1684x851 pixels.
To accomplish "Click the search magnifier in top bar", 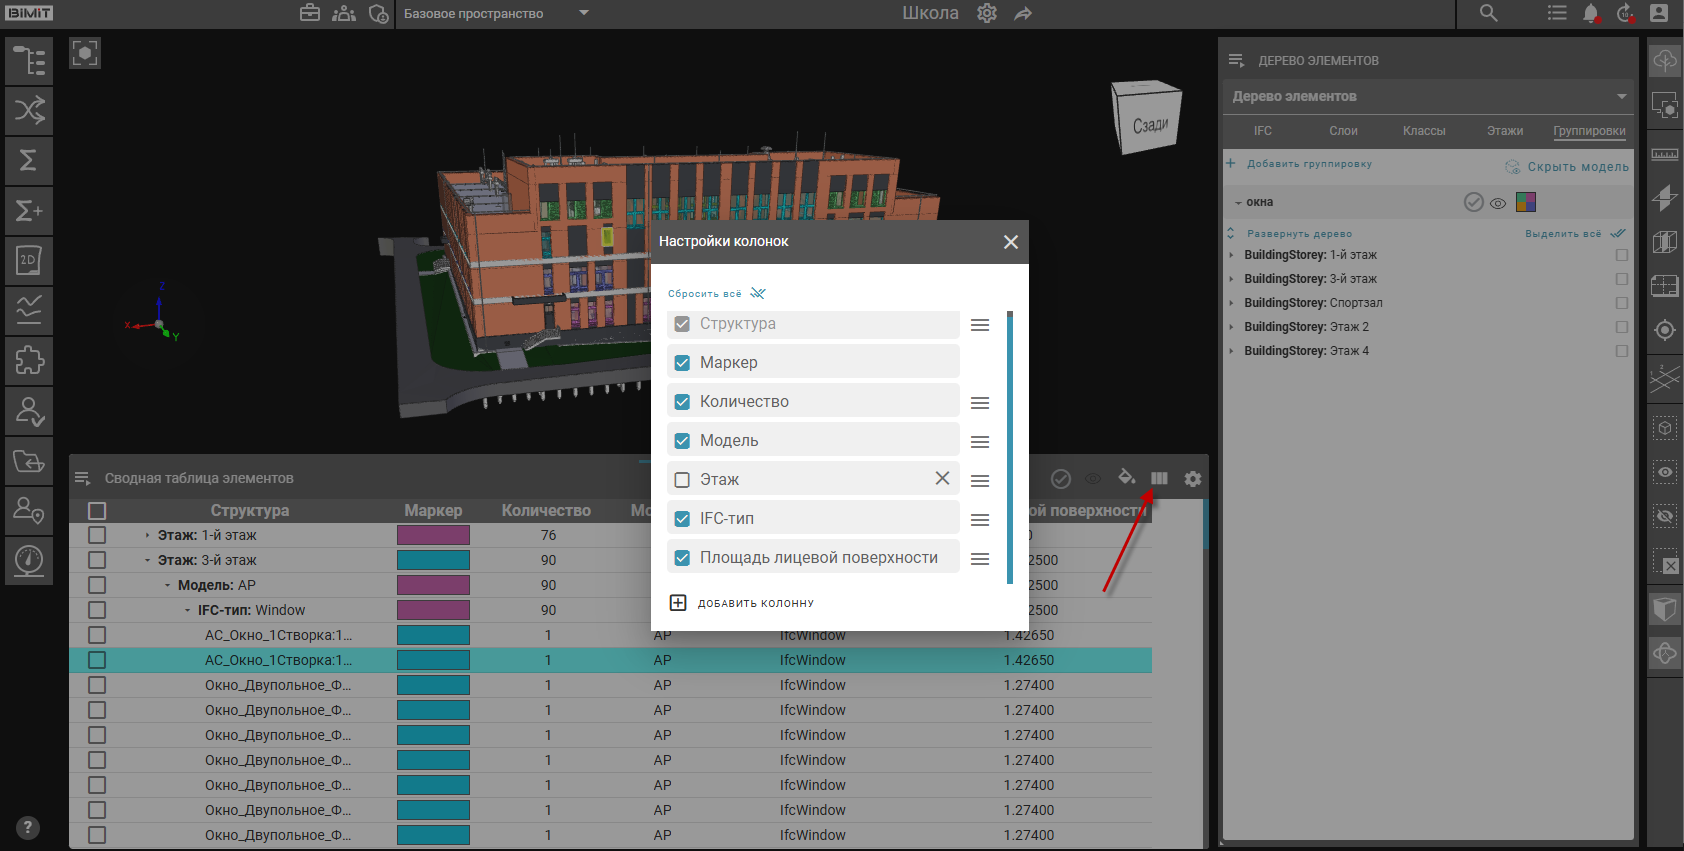I will pos(1489,13).
